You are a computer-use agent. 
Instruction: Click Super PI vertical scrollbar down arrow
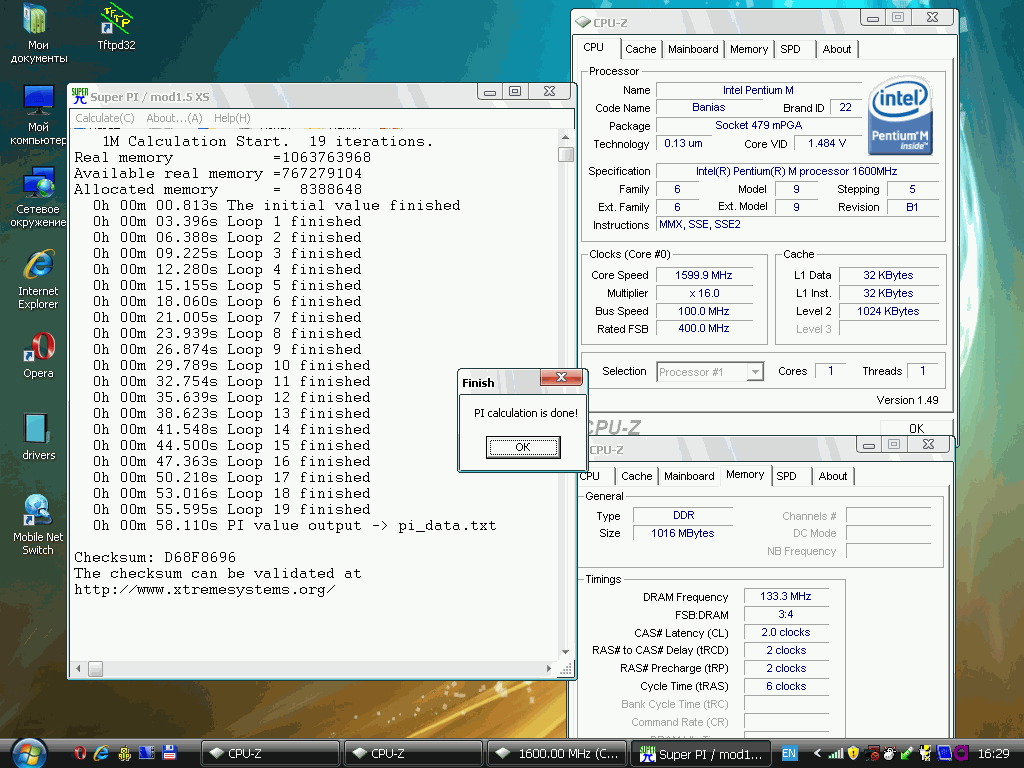566,652
